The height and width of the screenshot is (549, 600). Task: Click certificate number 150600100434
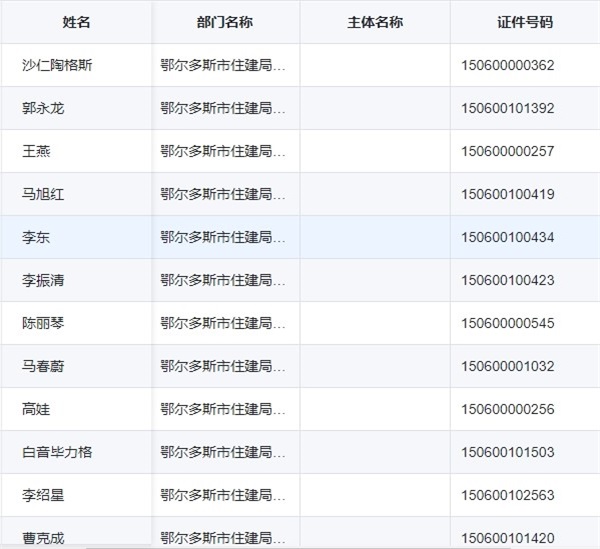click(x=508, y=237)
